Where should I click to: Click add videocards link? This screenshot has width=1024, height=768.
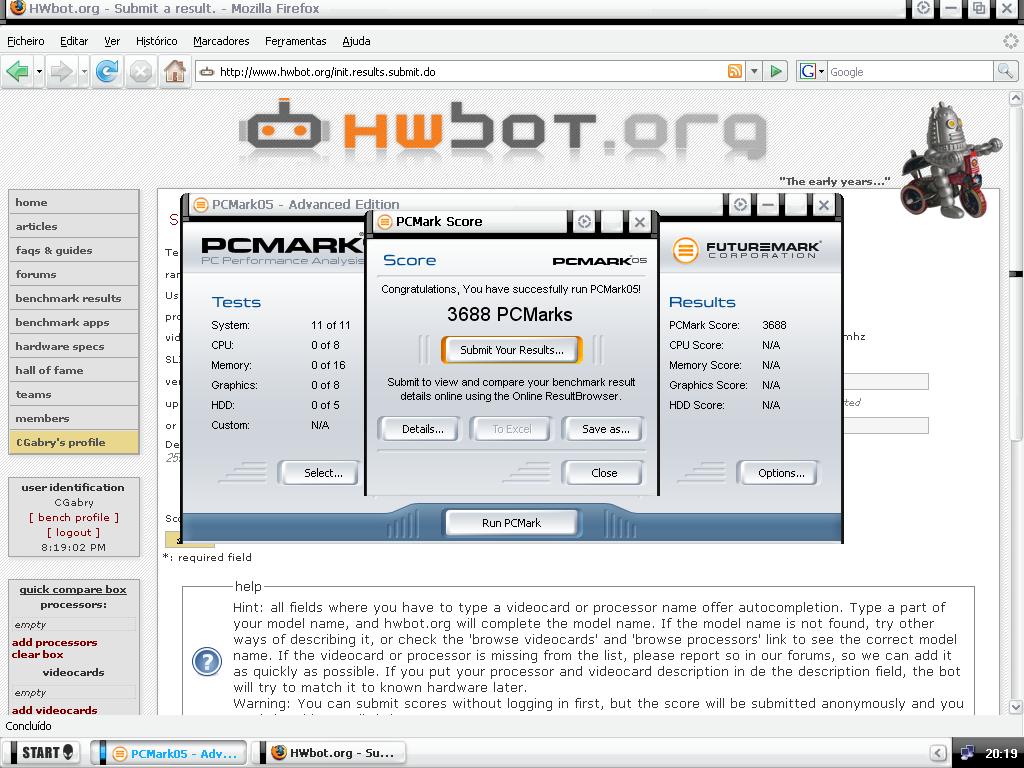point(54,710)
